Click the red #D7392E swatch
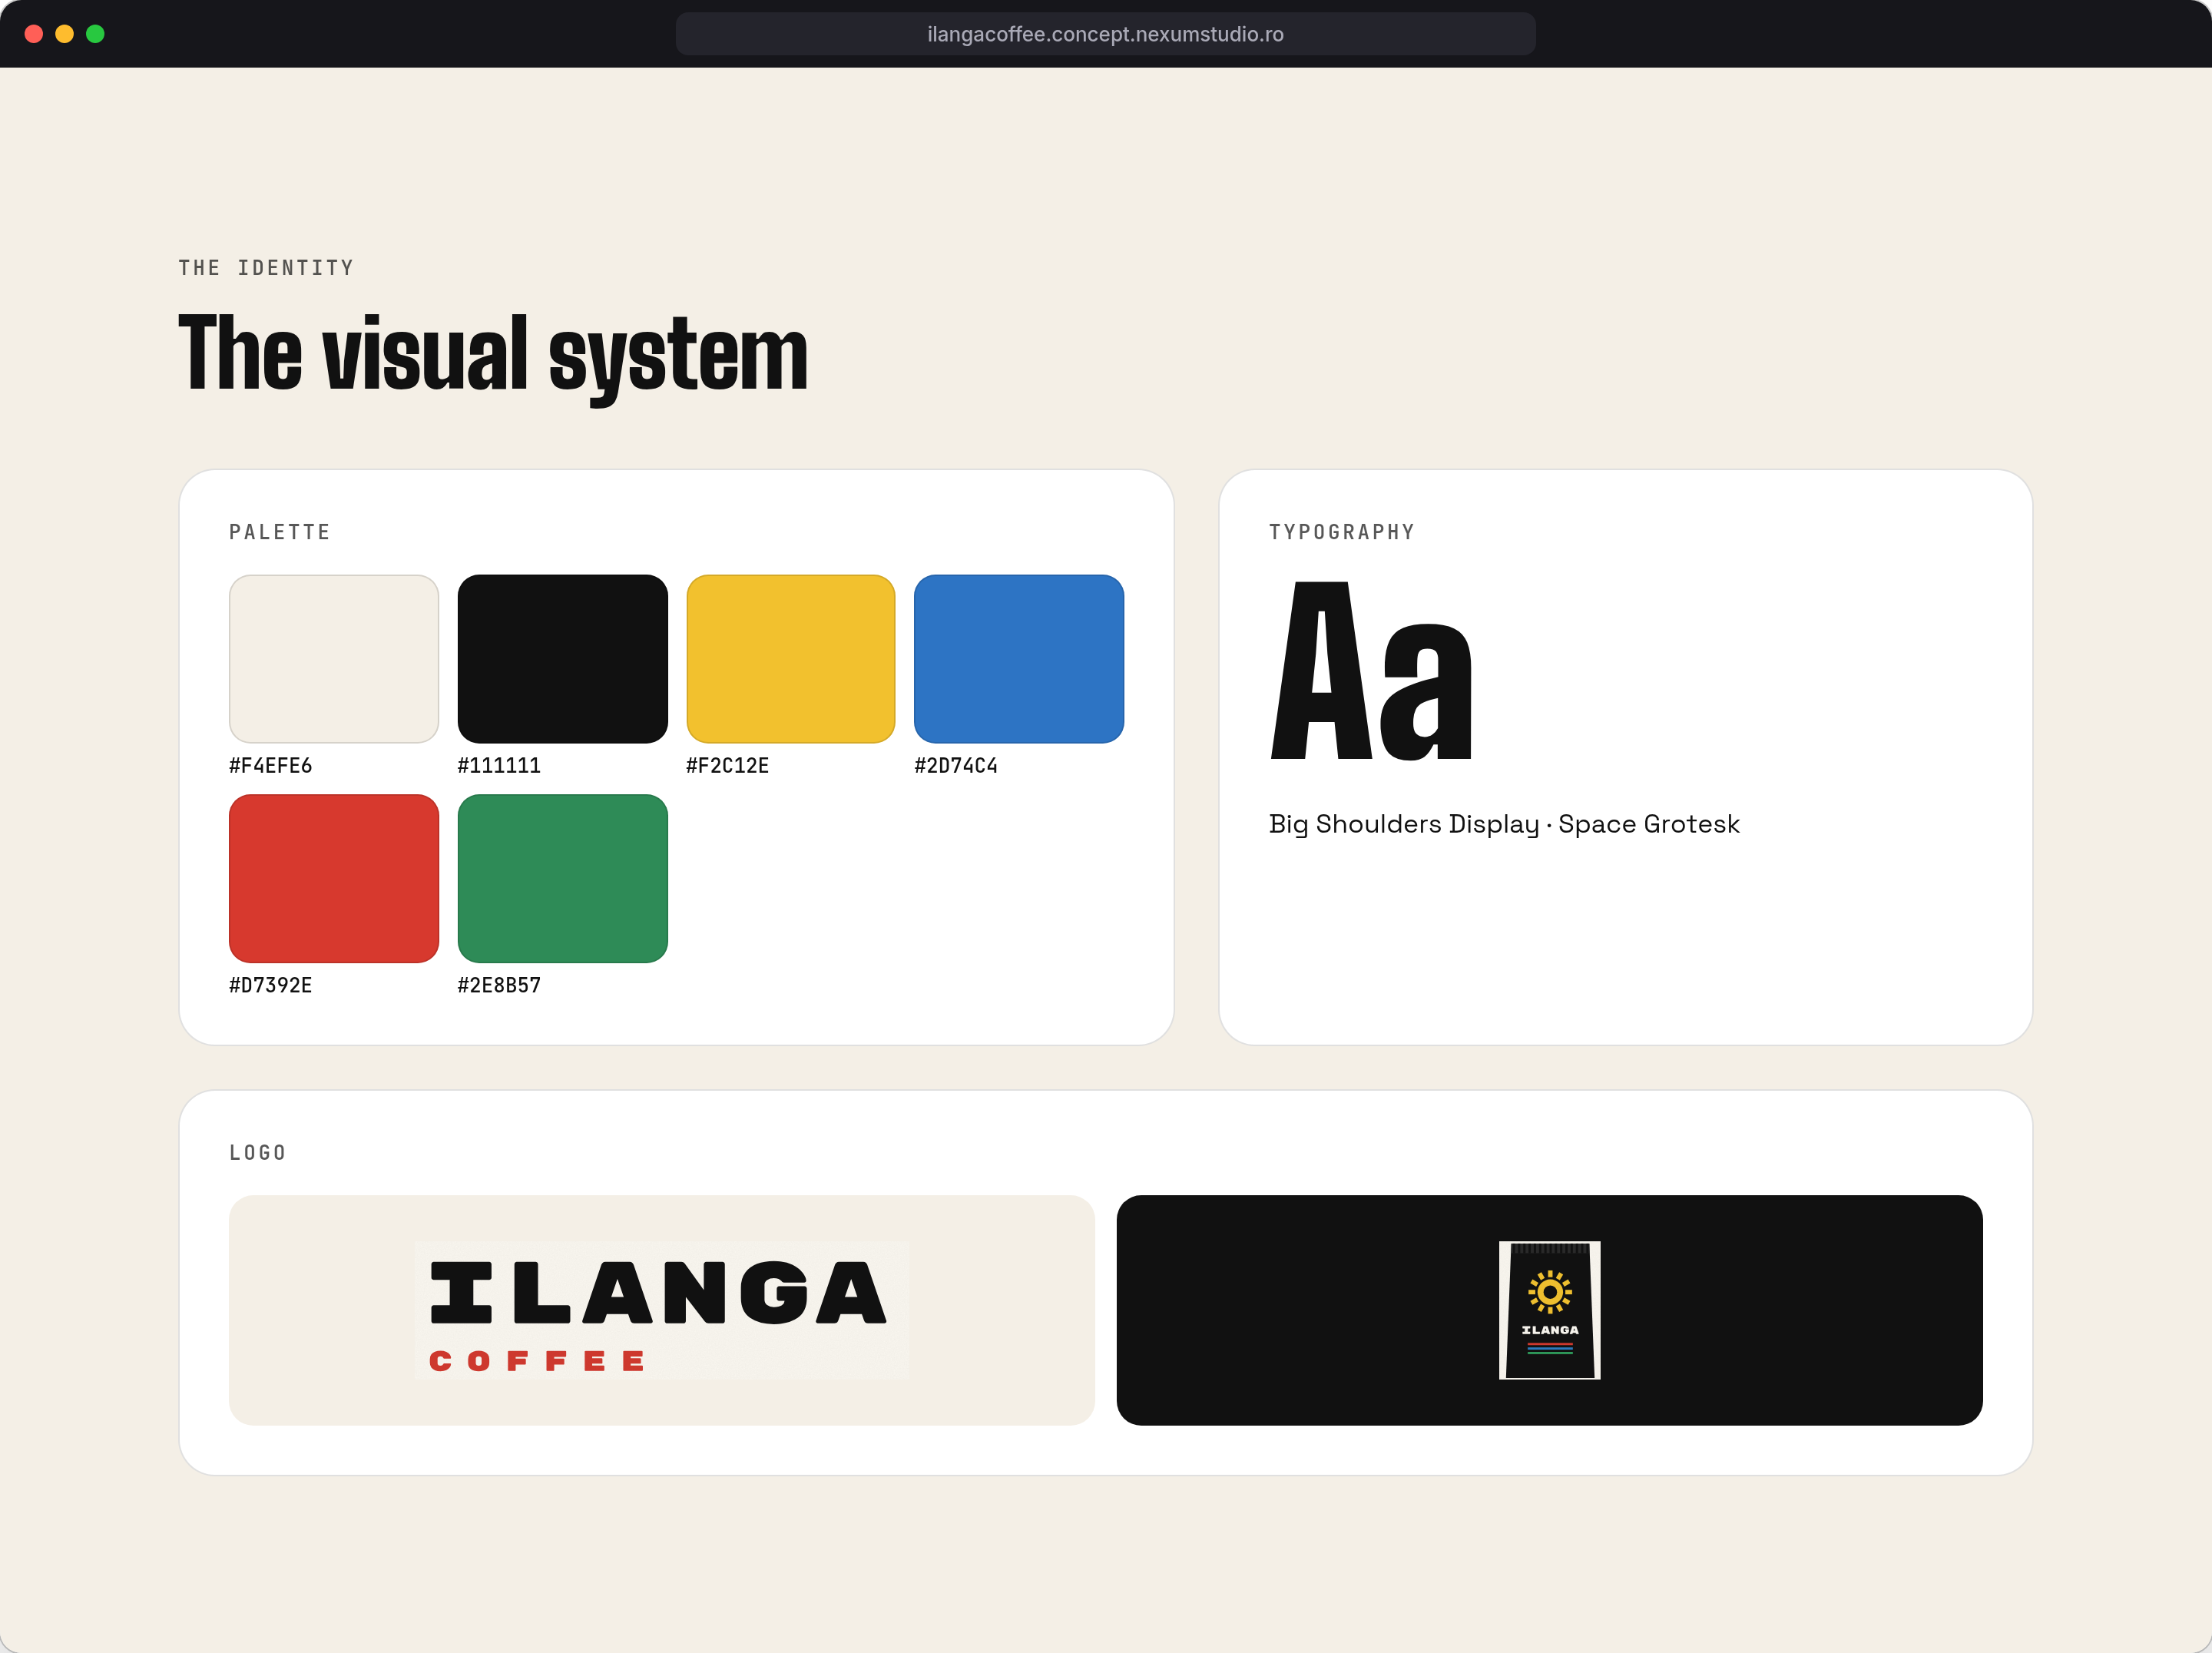2212x1653 pixels. [x=334, y=879]
